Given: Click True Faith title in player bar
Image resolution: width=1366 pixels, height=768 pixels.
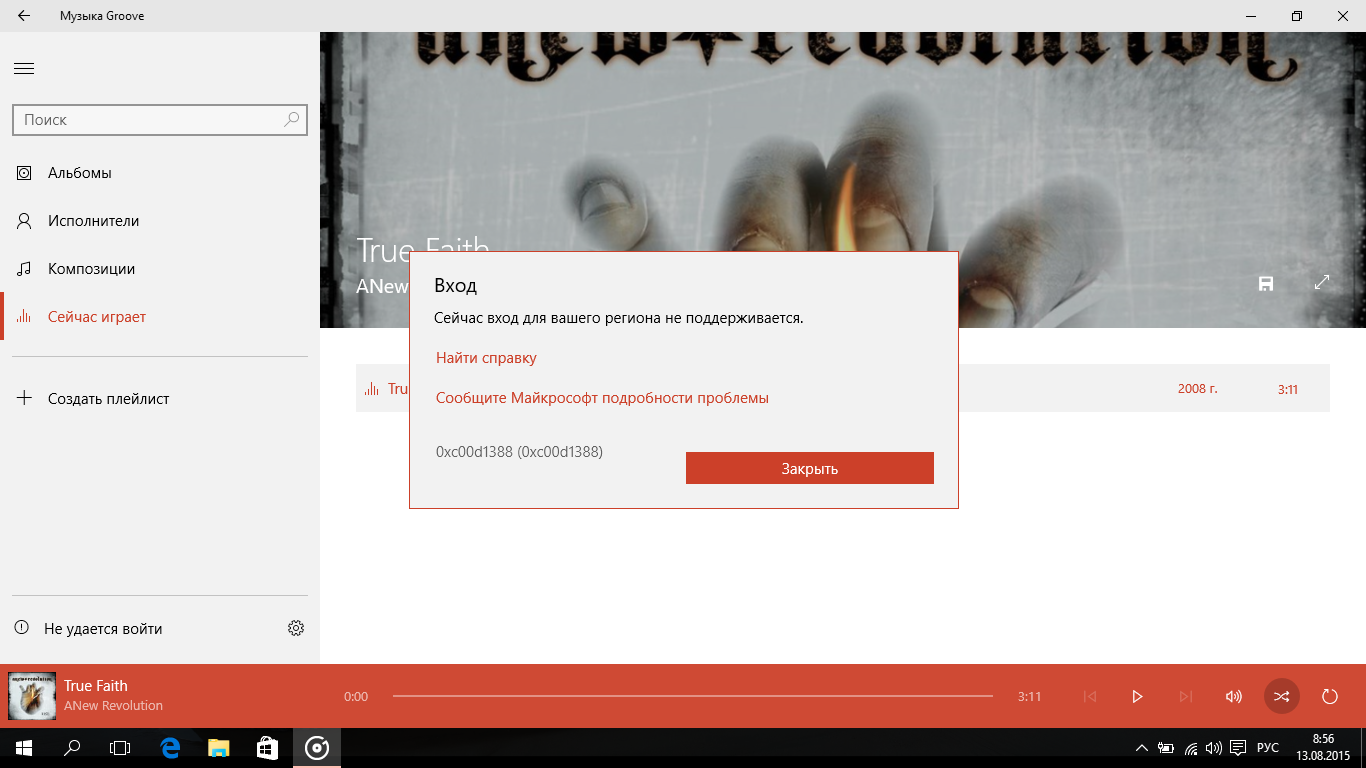Looking at the screenshot, I should pyautogui.click(x=96, y=686).
